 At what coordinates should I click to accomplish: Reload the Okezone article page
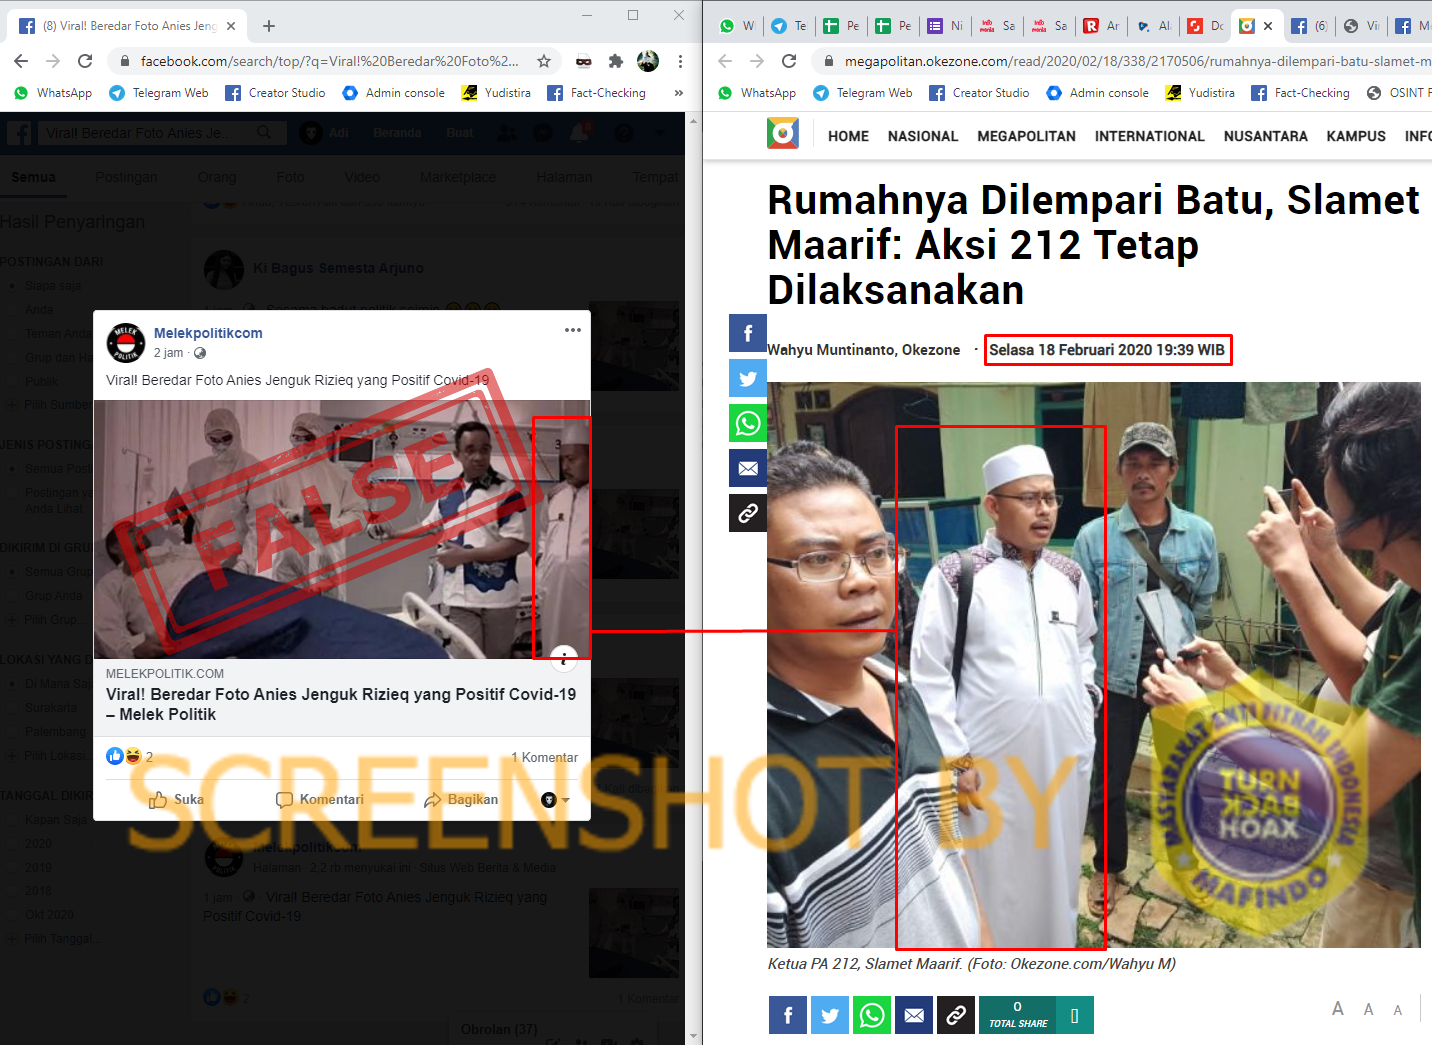(x=789, y=61)
